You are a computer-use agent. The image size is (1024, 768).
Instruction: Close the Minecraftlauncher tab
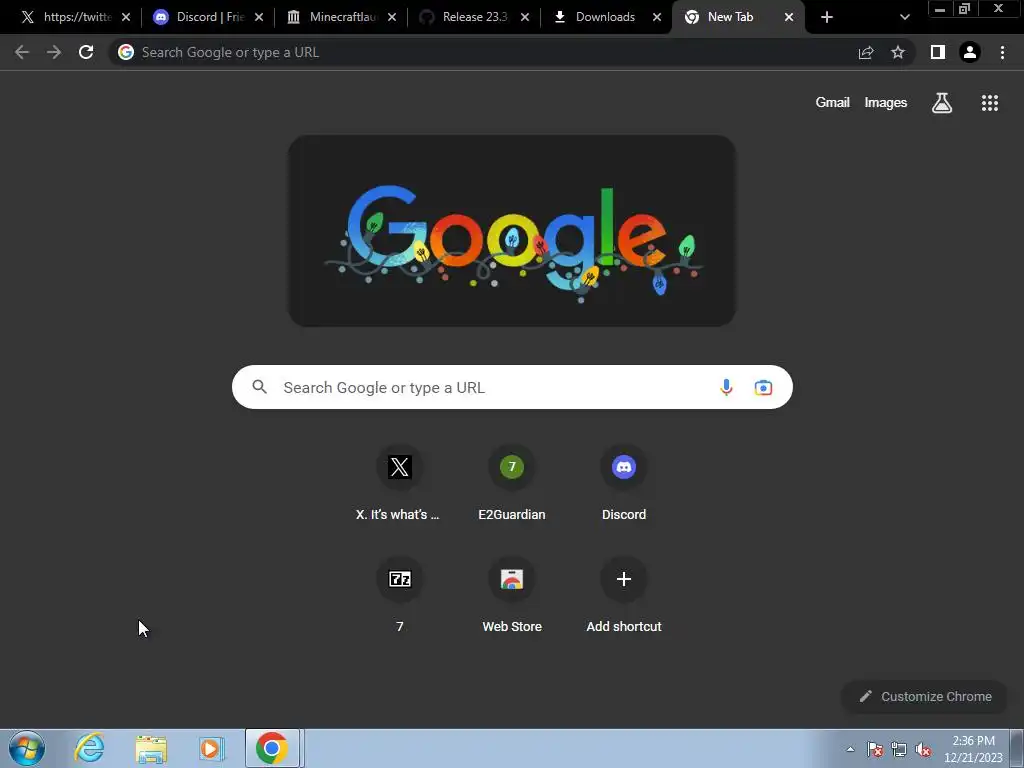pyautogui.click(x=392, y=17)
